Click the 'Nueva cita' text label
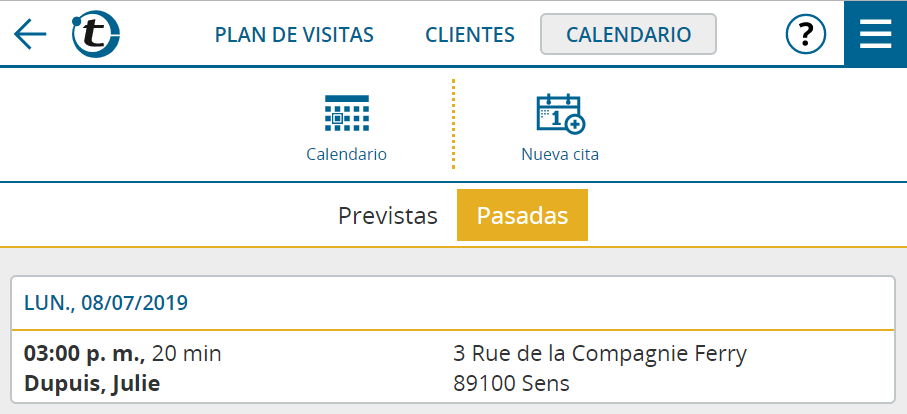This screenshot has height=414, width=907. point(560,154)
